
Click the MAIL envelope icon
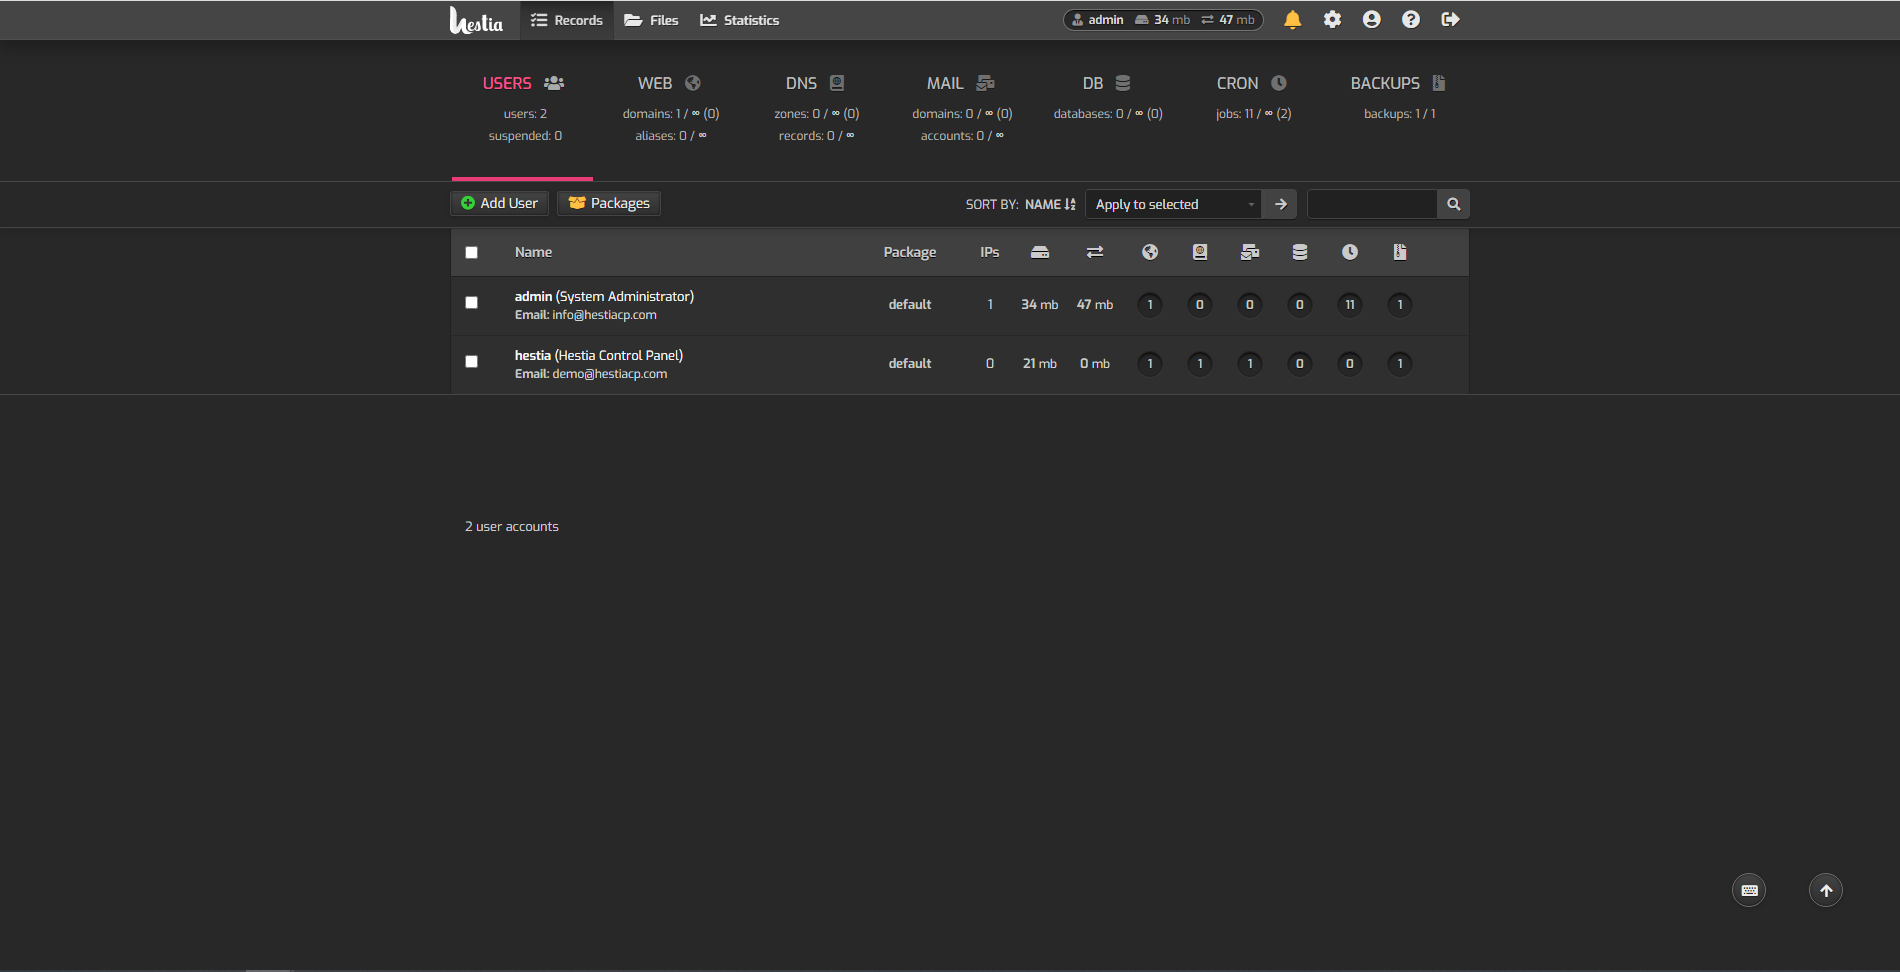coord(985,83)
